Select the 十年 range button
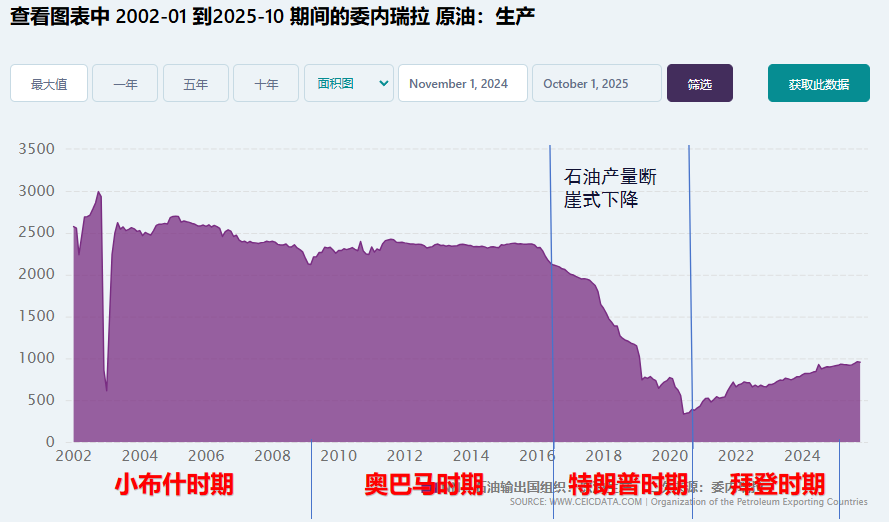Screen dimensions: 889x522 [266, 84]
